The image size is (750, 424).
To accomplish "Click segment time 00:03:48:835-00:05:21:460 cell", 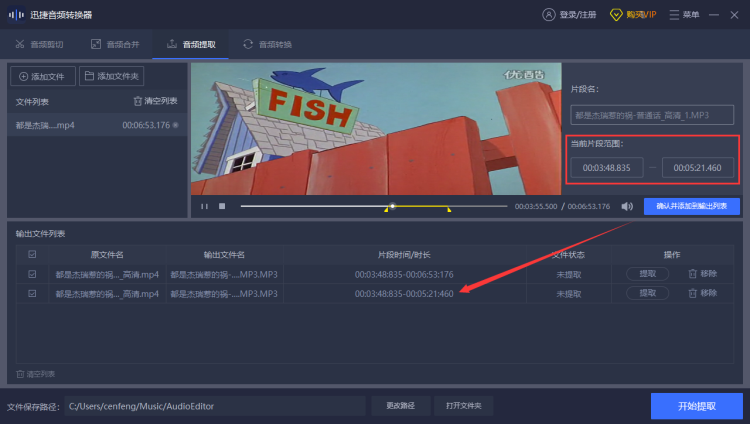I will coord(404,293).
